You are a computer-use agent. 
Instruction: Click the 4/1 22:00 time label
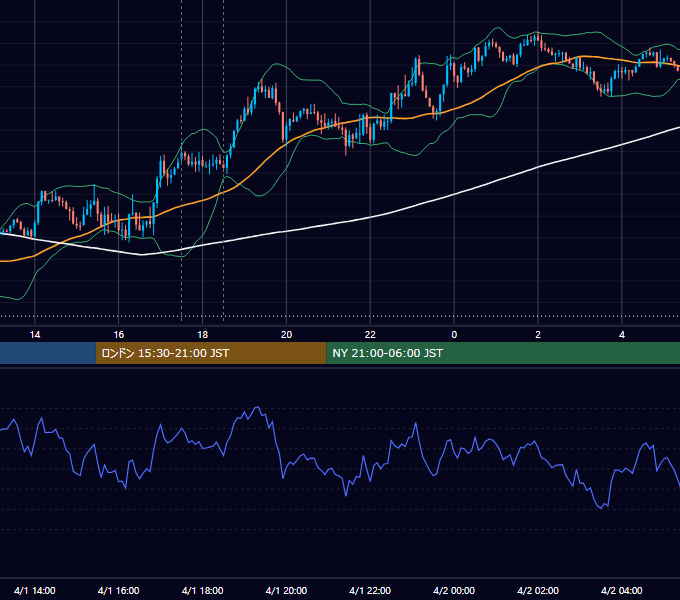370,590
